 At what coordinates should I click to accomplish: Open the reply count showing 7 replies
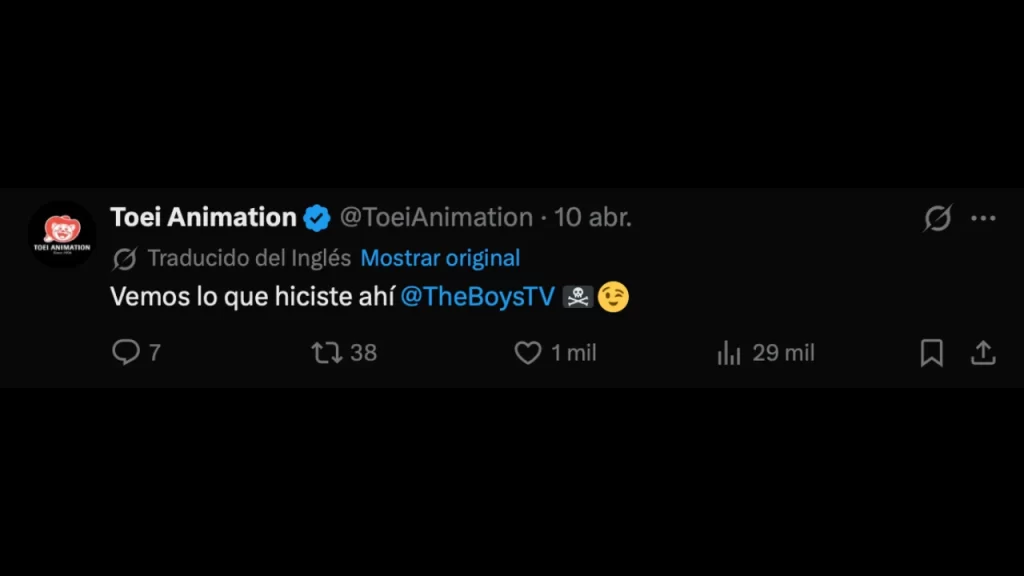[x=136, y=352]
